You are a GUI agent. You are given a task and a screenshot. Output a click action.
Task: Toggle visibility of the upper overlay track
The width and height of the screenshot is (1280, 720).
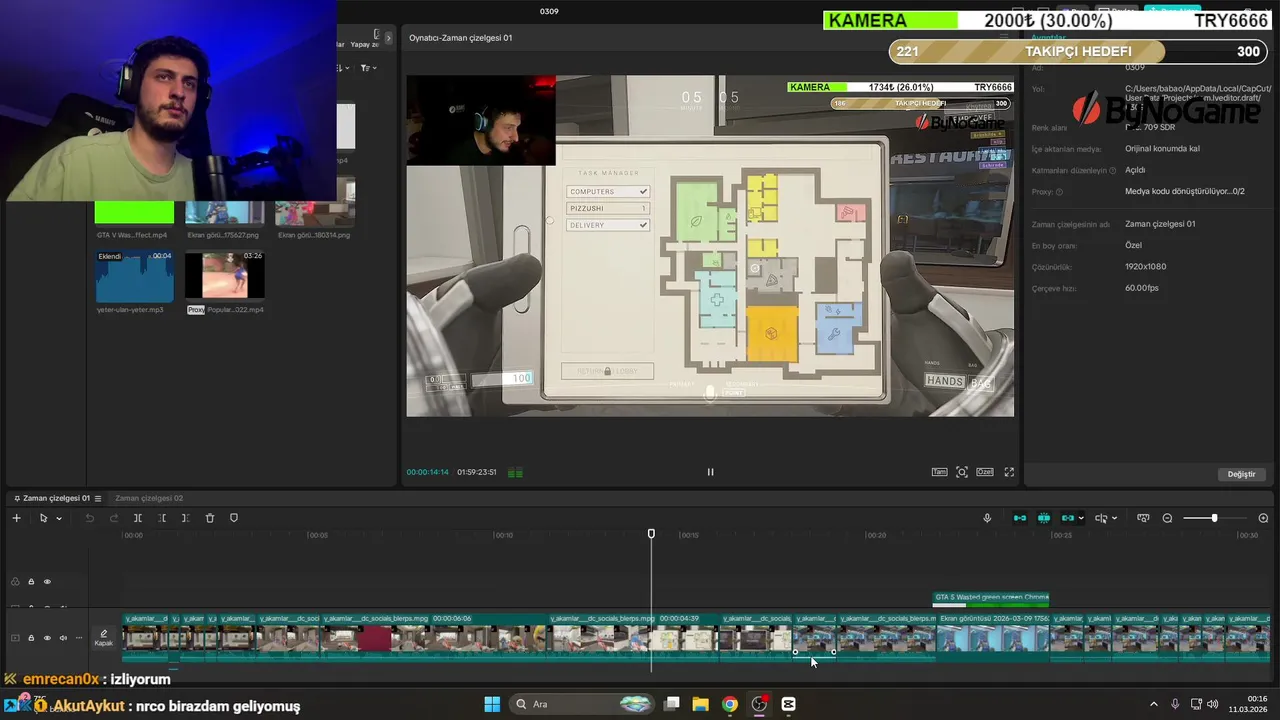pos(47,581)
